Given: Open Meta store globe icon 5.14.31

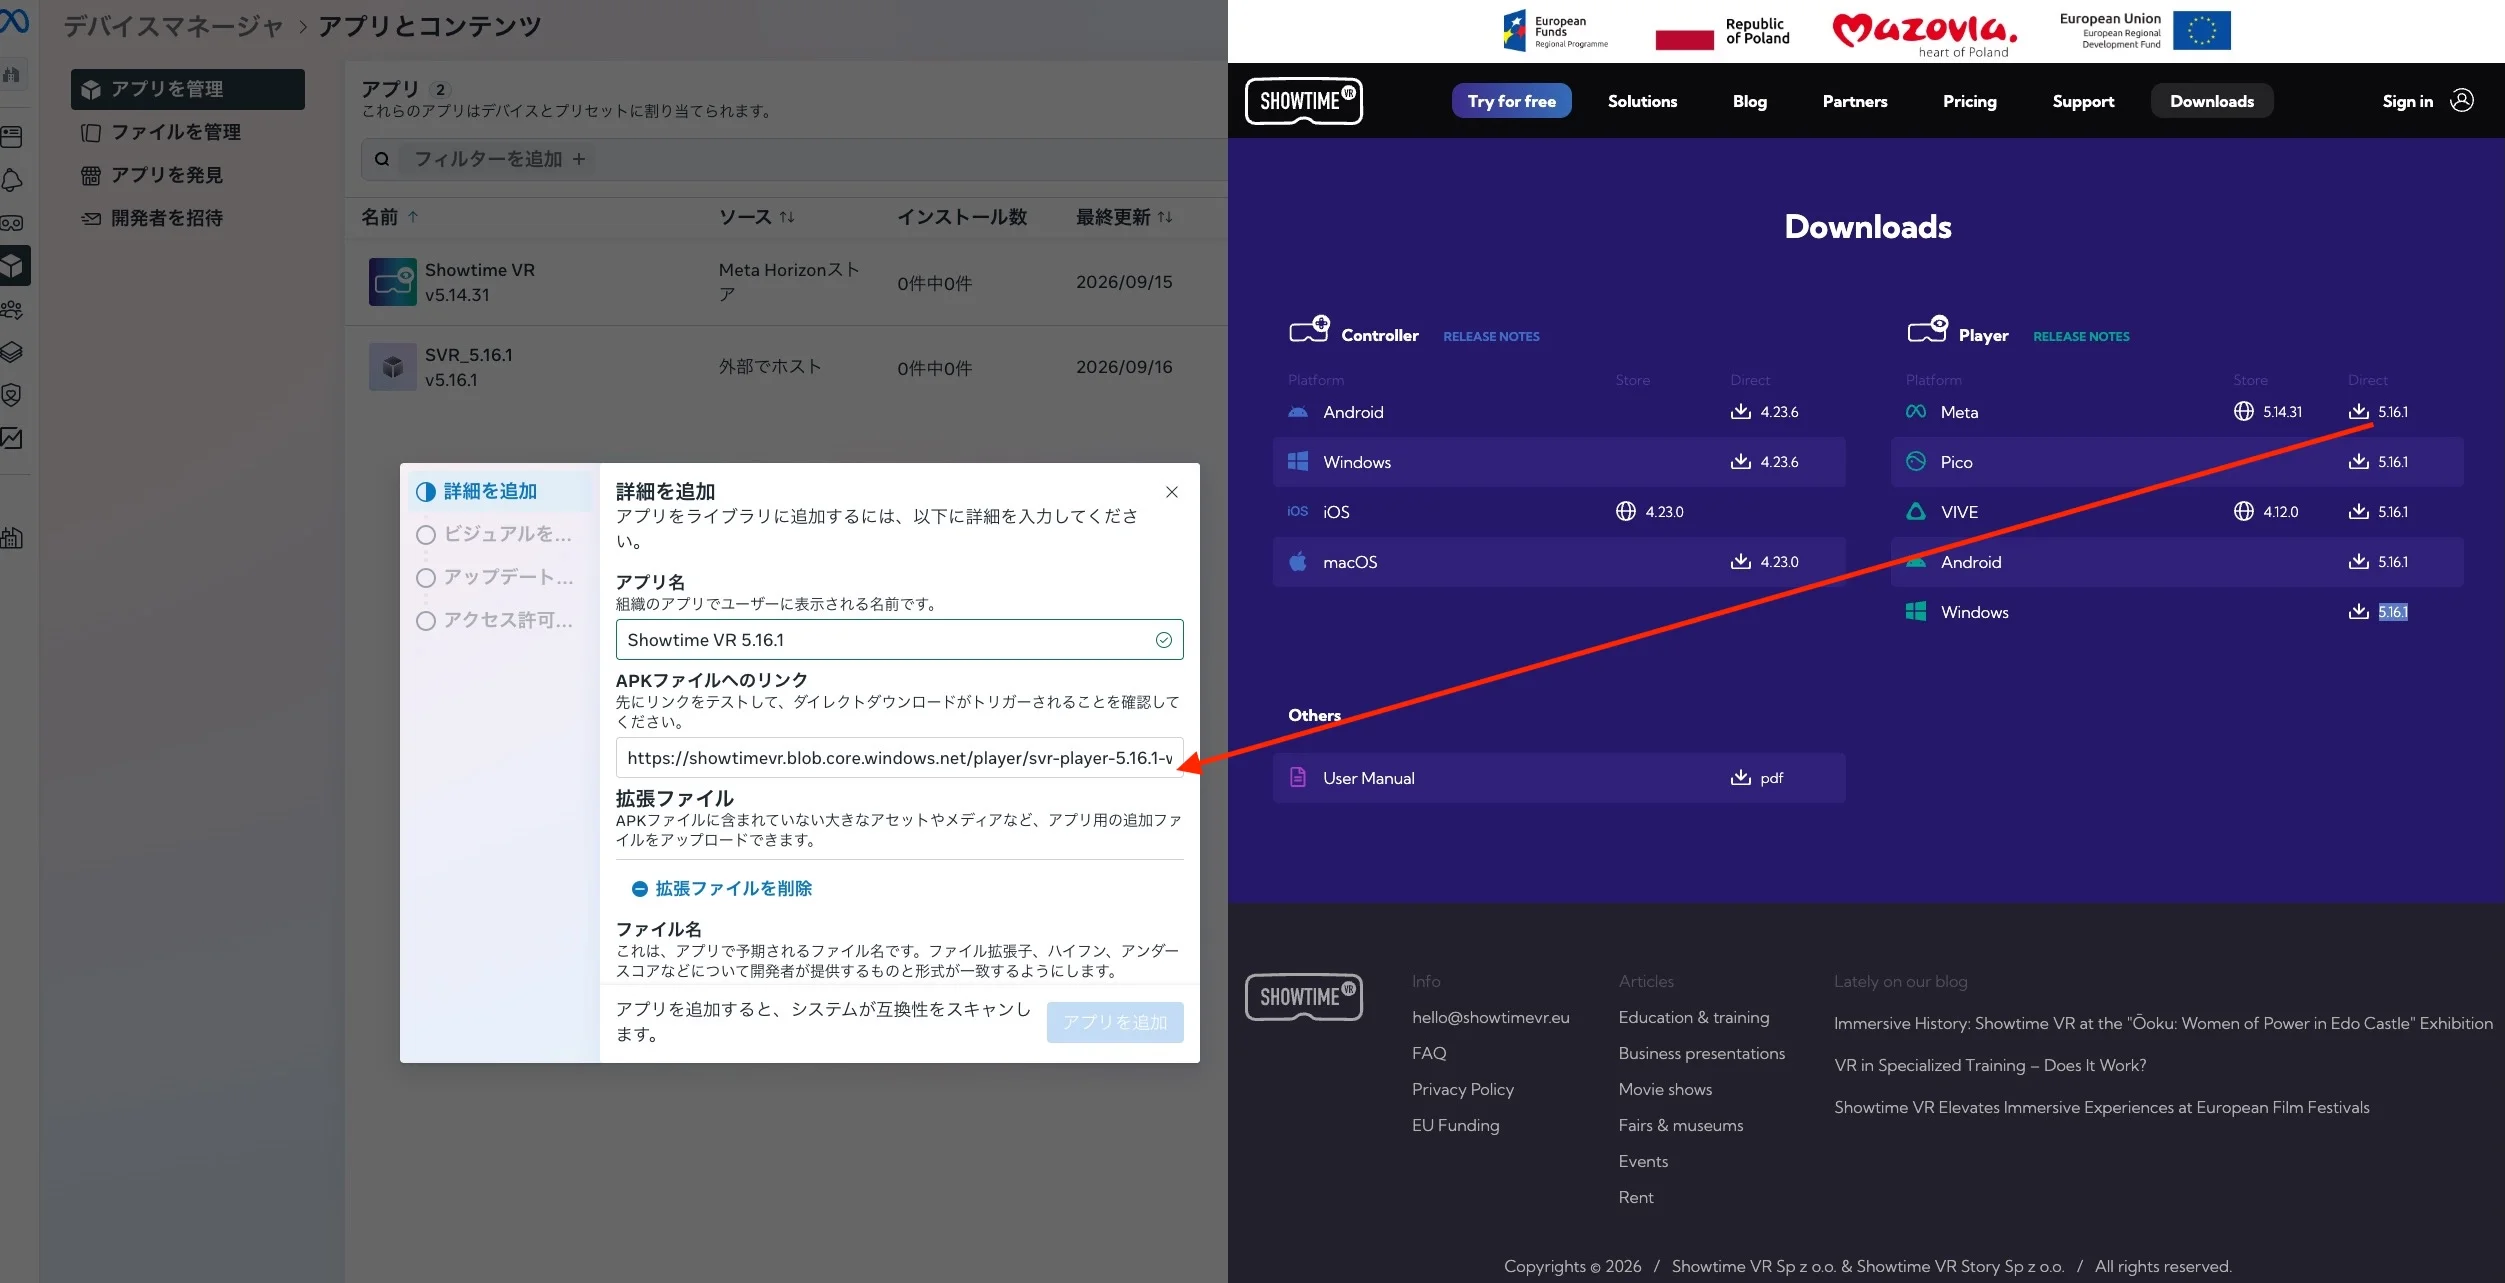Looking at the screenshot, I should point(2244,411).
